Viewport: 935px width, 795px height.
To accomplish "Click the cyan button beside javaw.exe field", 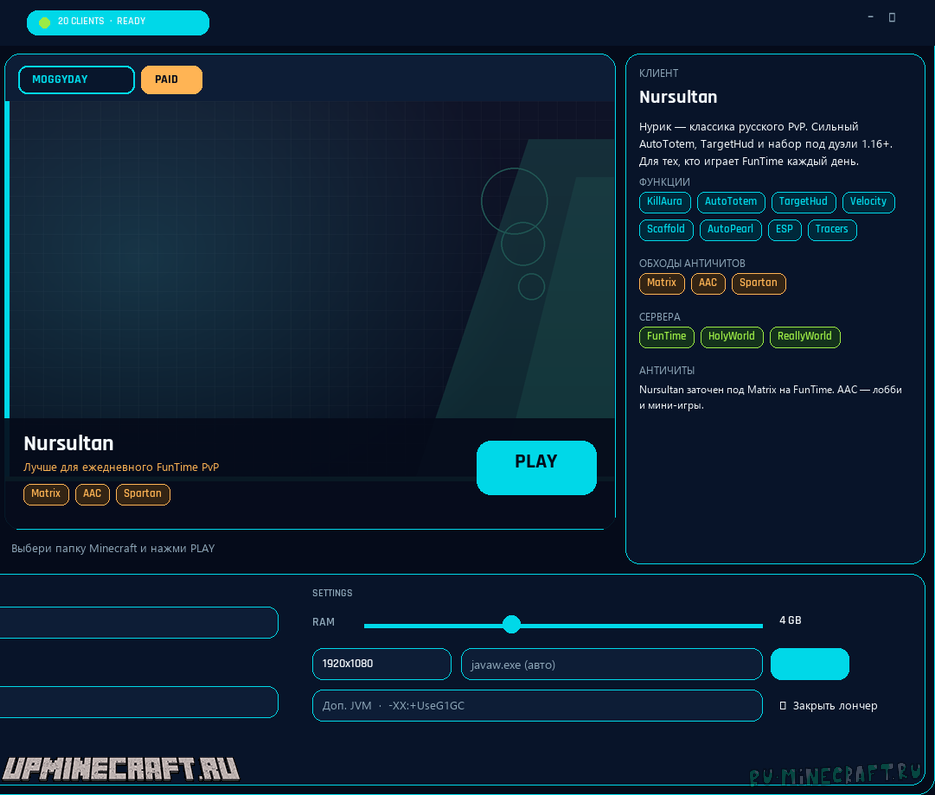I will (810, 664).
